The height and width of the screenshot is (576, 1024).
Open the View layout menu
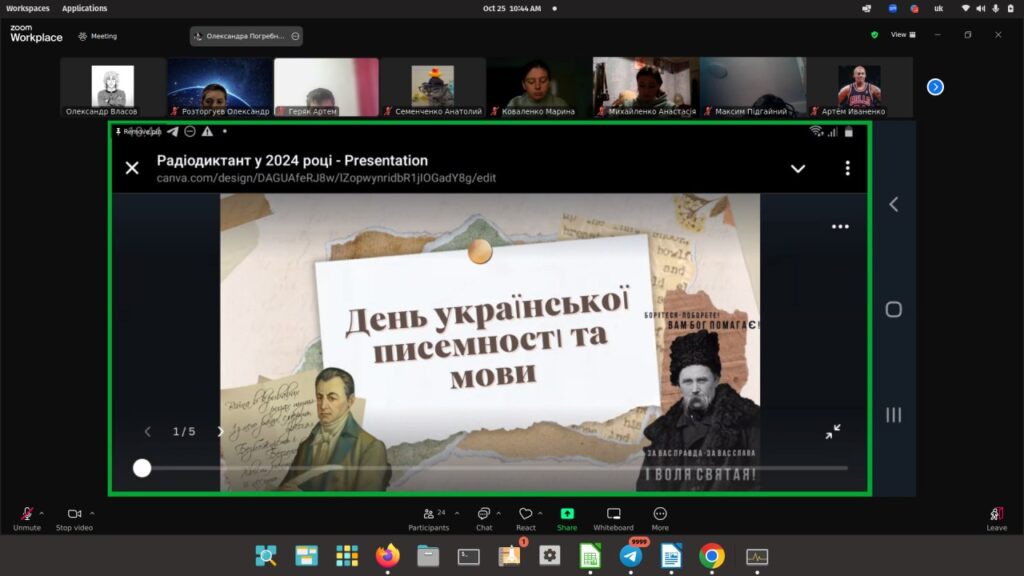pos(903,35)
